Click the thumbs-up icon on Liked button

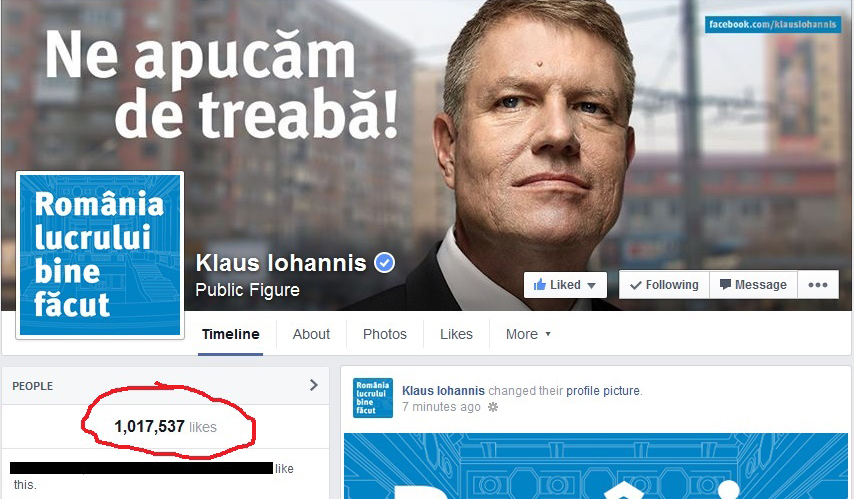(x=539, y=284)
